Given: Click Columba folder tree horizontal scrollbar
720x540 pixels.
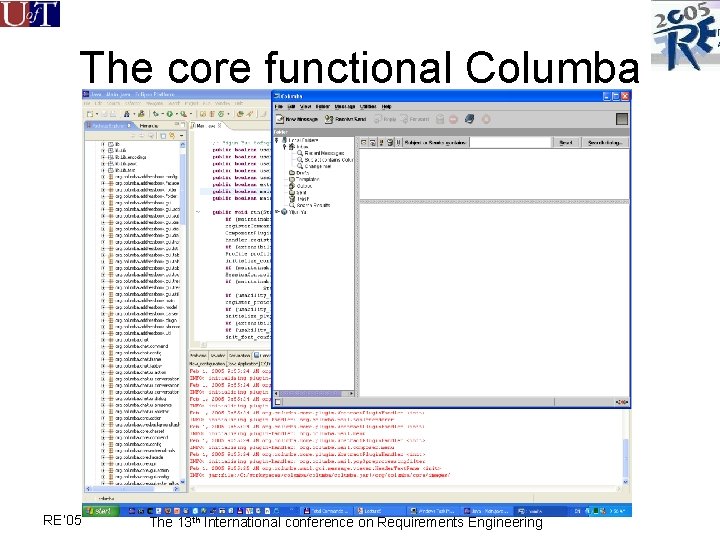Looking at the screenshot, I should tap(314, 394).
